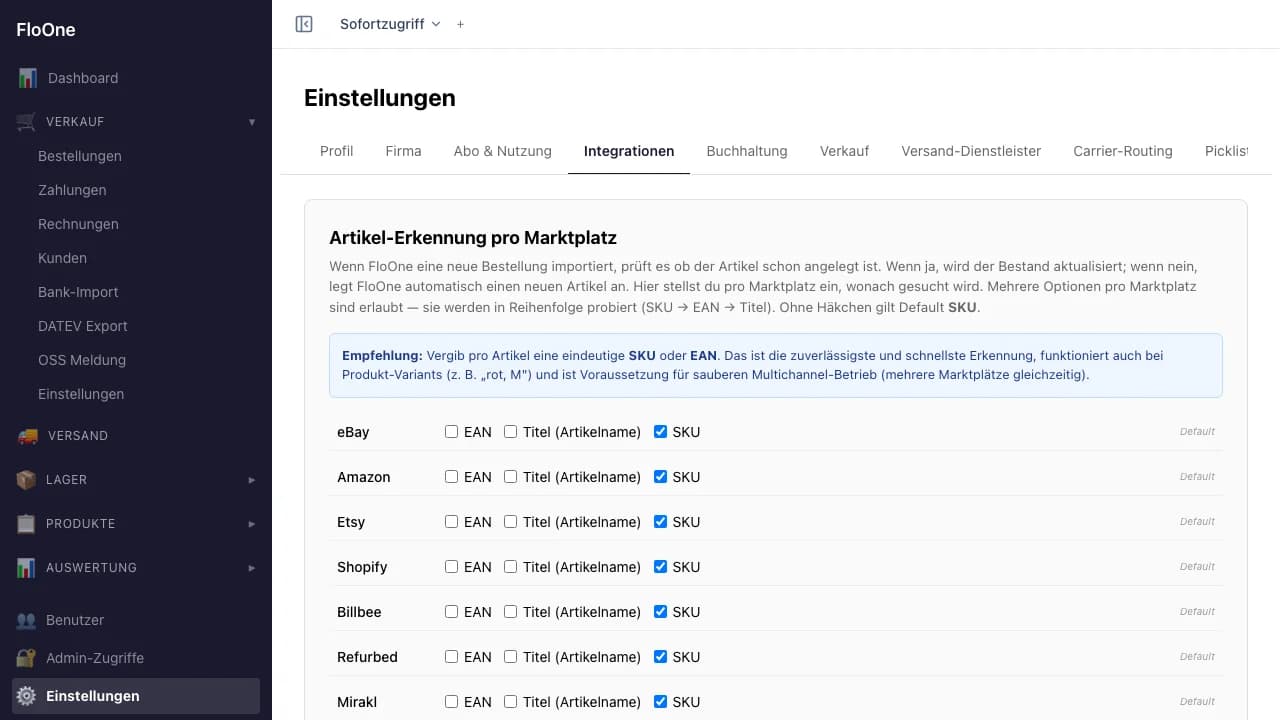The image size is (1280, 720).
Task: Switch to the Profil tab
Action: [337, 151]
